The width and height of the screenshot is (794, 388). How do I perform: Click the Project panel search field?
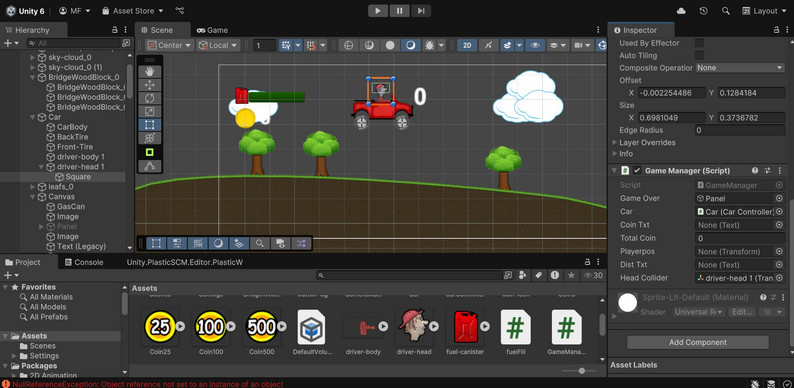[414, 275]
